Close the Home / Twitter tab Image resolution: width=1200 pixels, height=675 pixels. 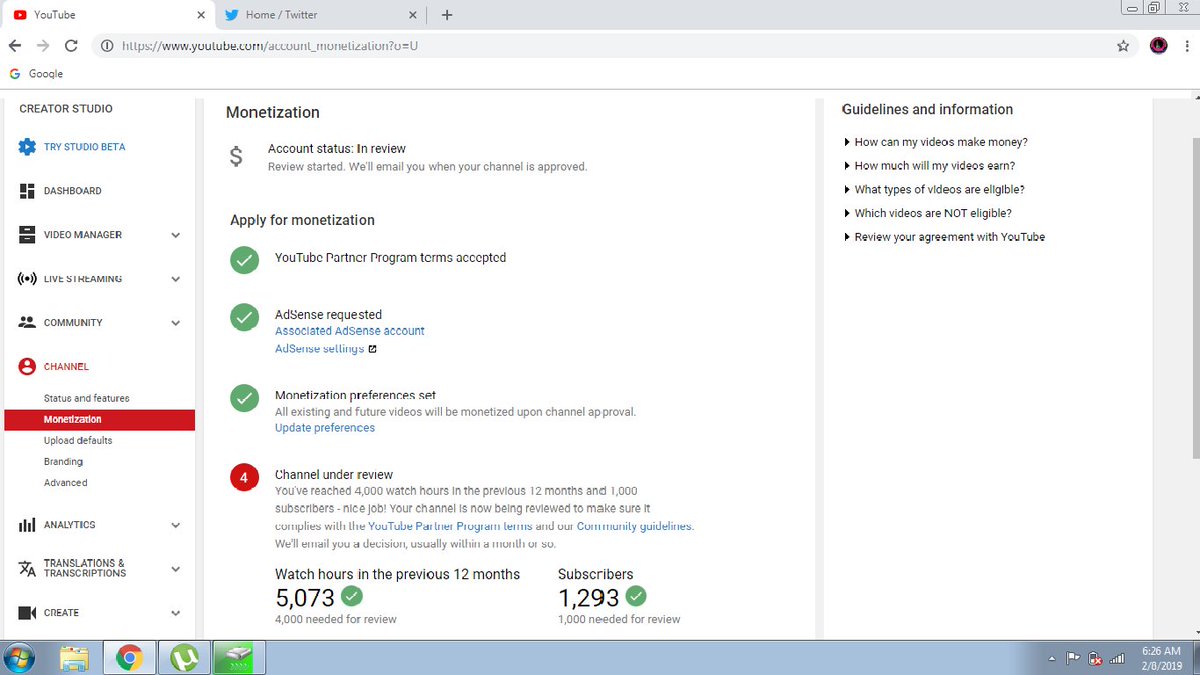414,15
